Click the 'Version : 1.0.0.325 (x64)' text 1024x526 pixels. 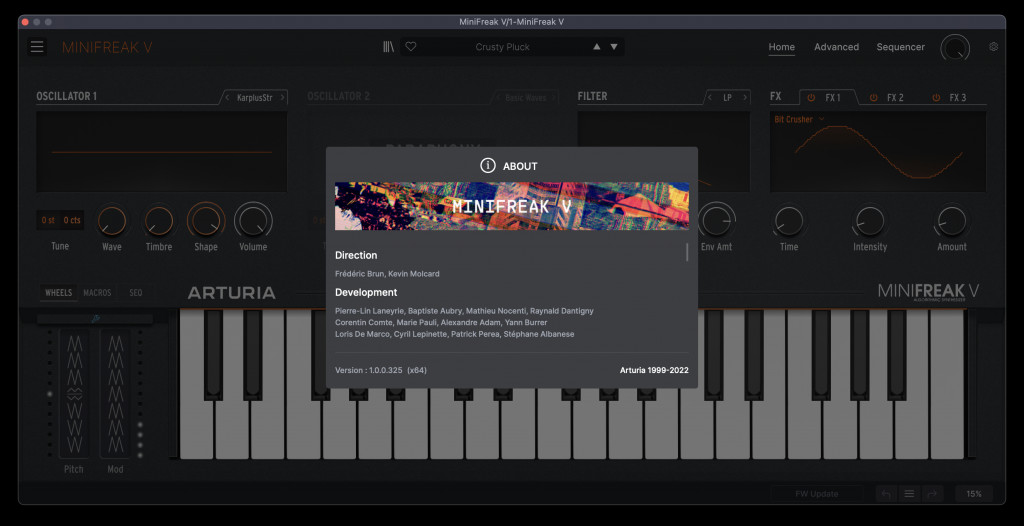(x=381, y=370)
